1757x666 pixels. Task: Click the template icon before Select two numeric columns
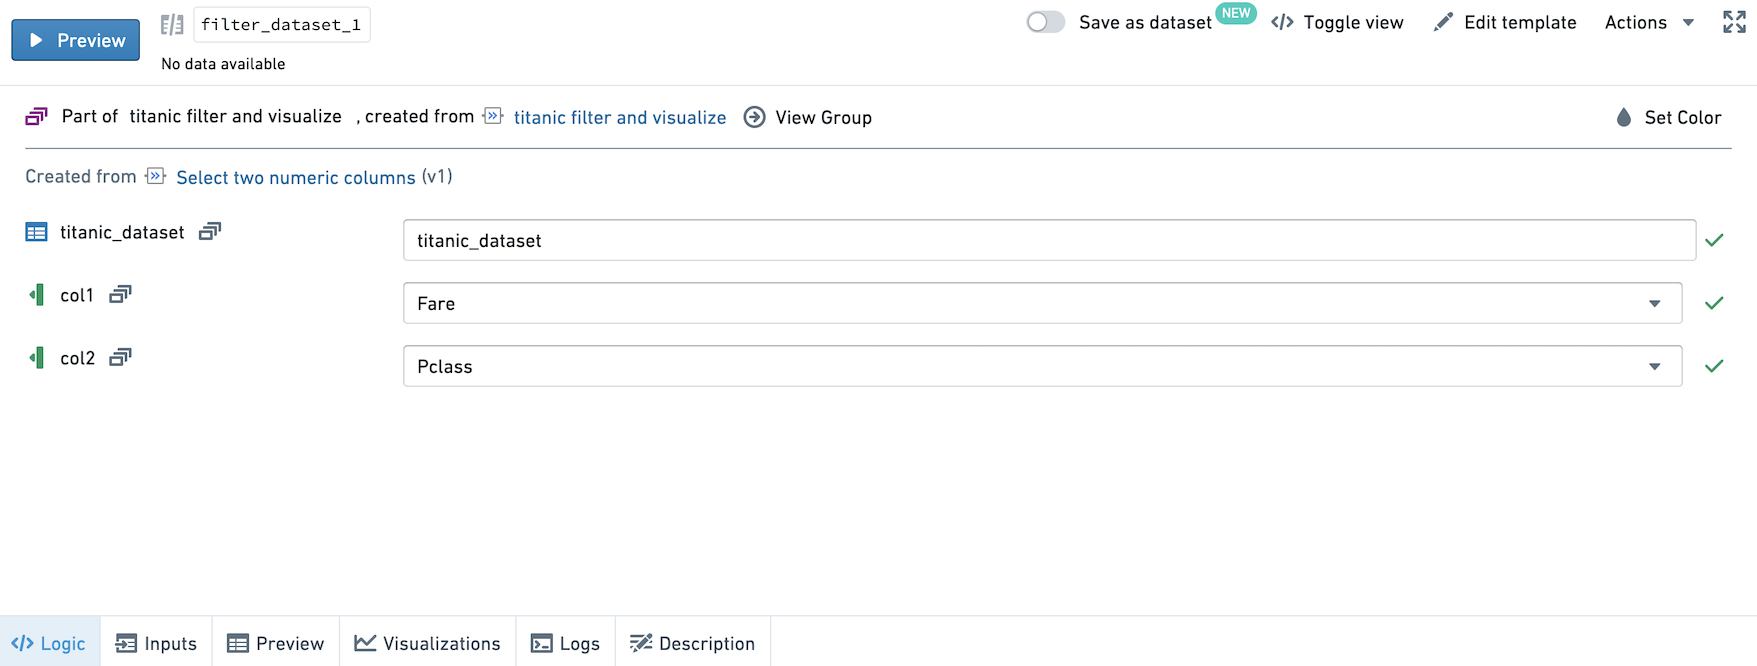pyautogui.click(x=155, y=176)
